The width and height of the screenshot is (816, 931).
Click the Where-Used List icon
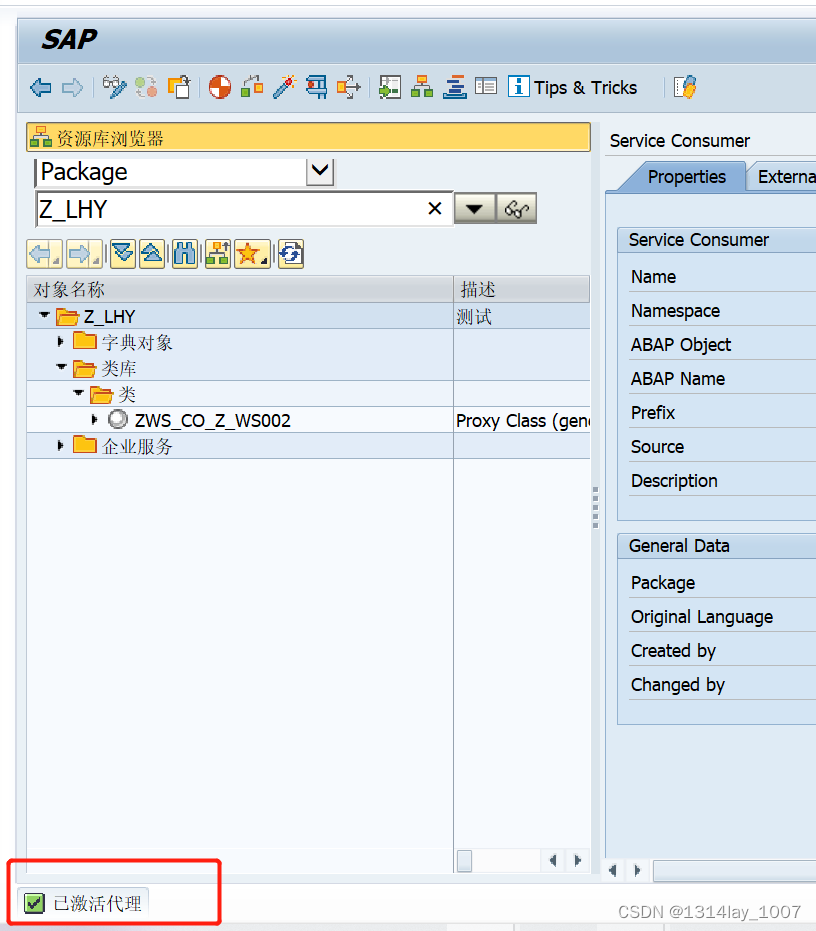[x=390, y=87]
